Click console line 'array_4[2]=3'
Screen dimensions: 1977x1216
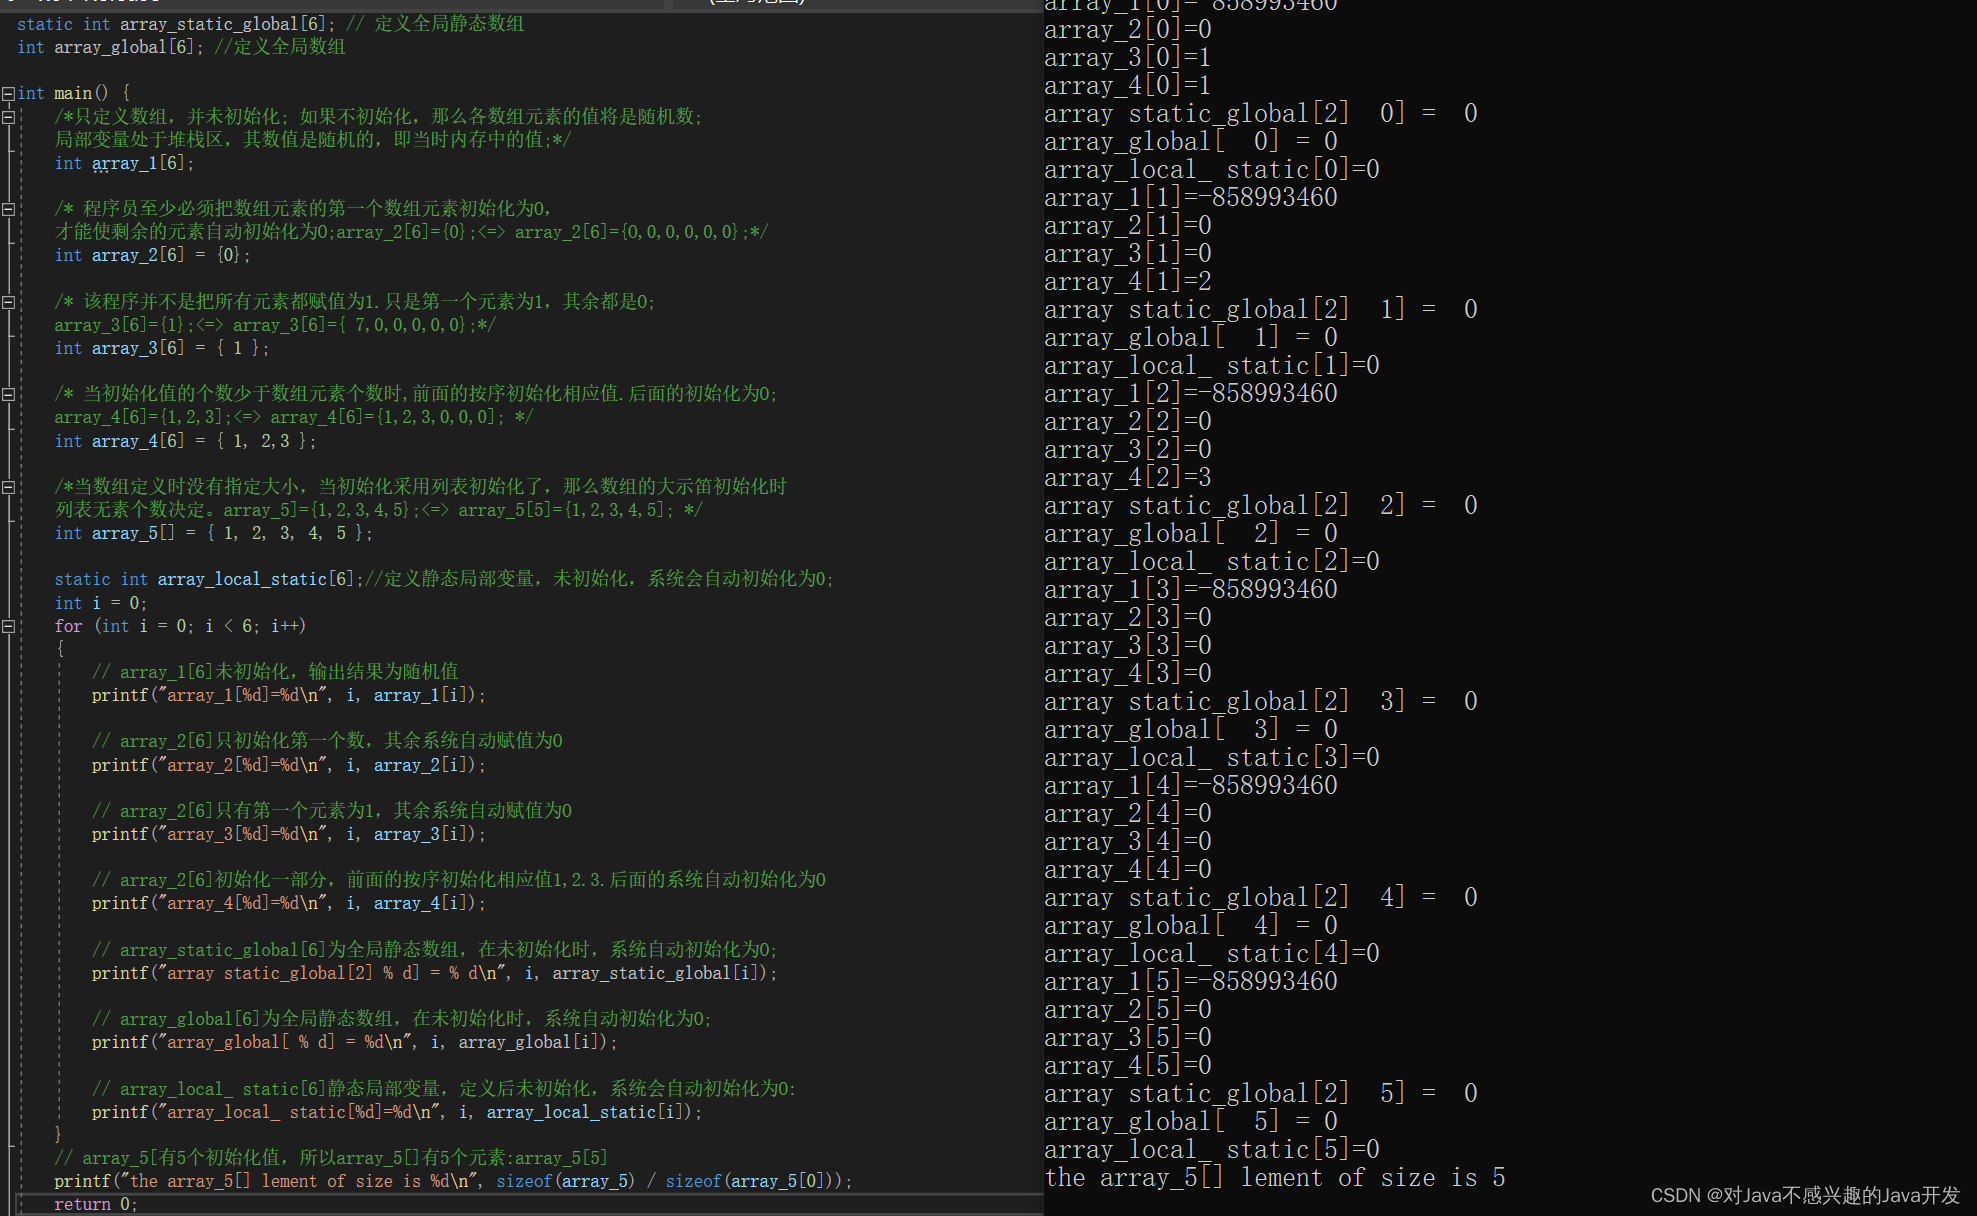pyautogui.click(x=1127, y=477)
